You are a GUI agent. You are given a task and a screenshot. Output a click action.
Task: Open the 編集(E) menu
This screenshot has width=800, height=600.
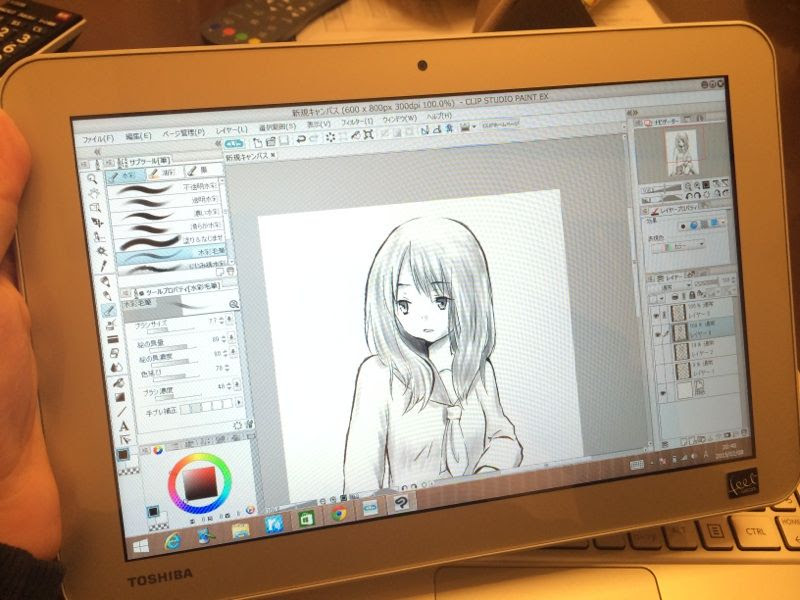pos(138,136)
